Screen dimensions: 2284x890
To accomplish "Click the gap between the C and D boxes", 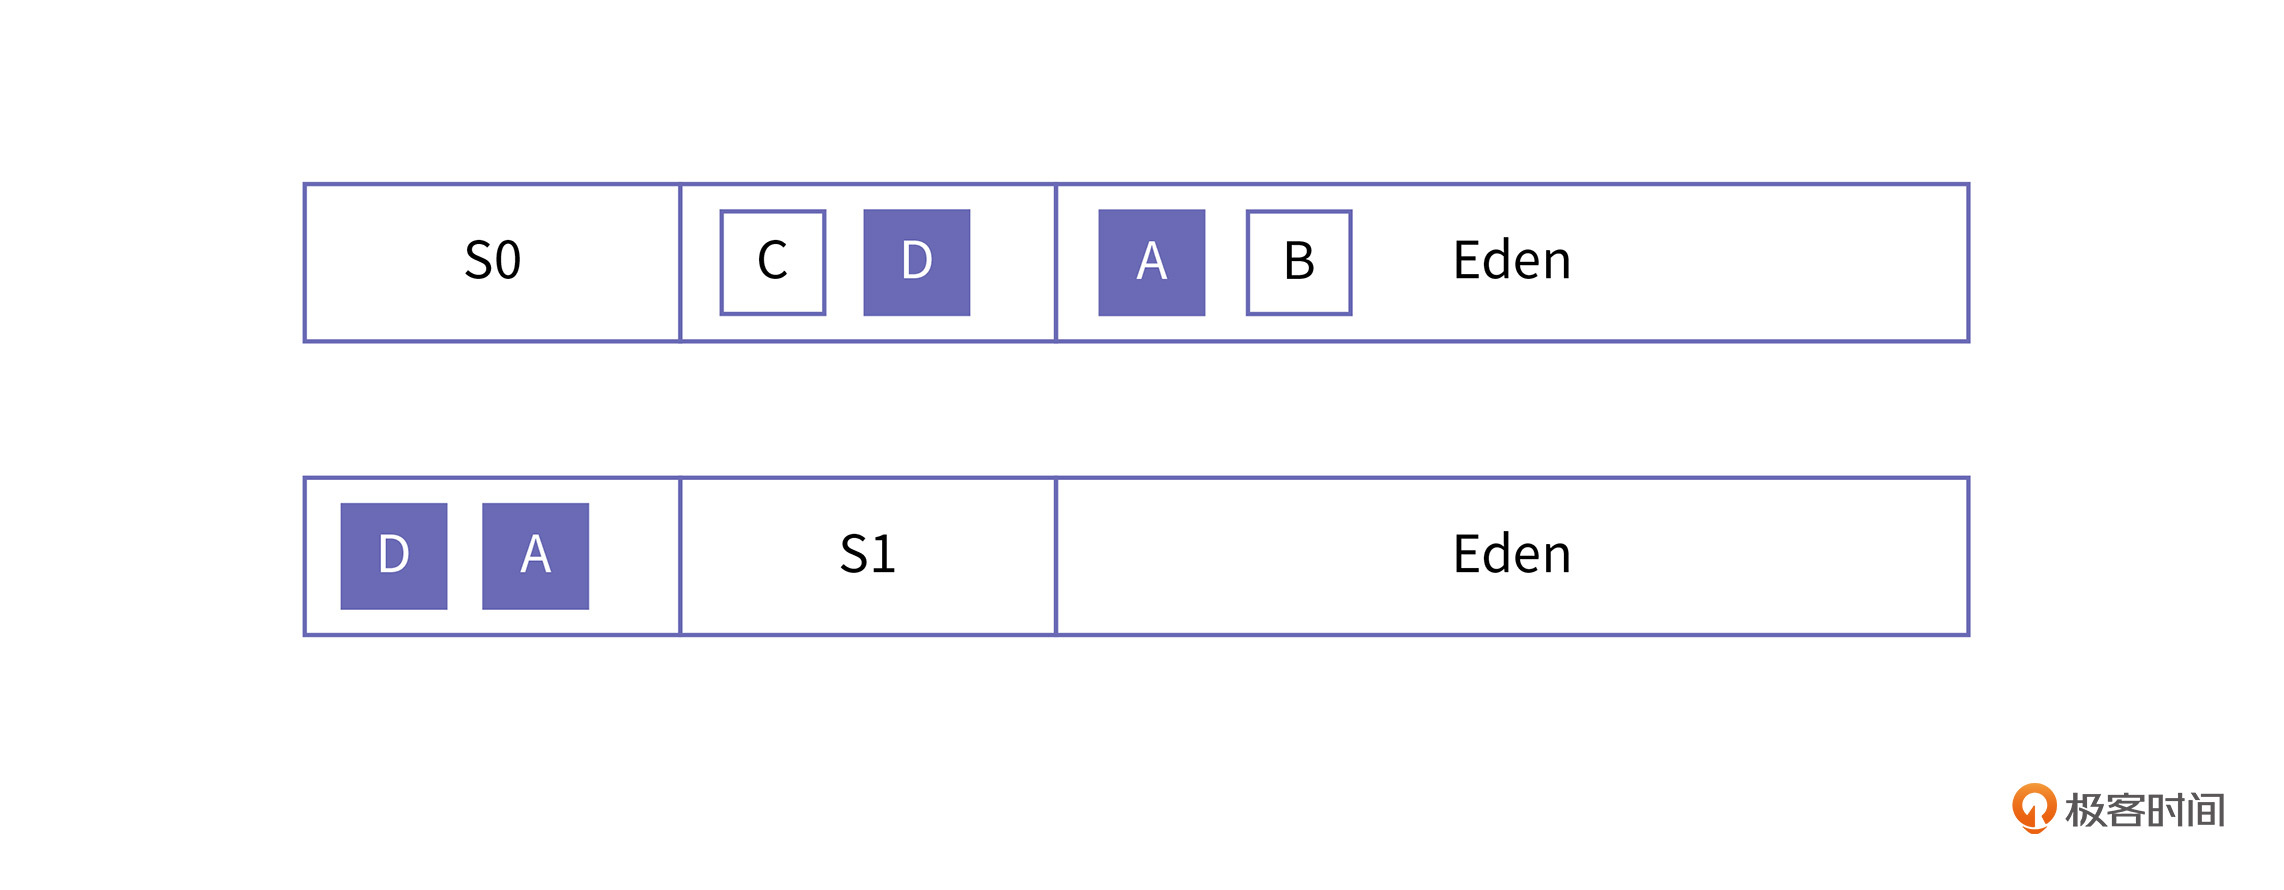I will (845, 262).
